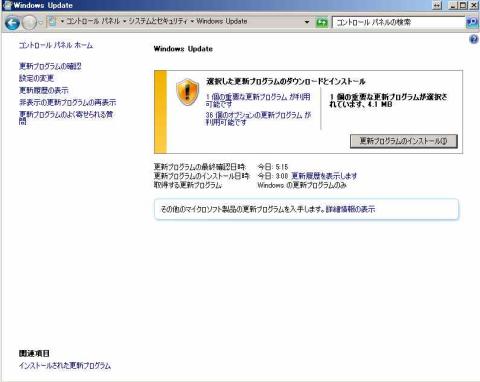Image resolution: width=480 pixels, height=382 pixels.
Task: Open 更新プログラムのよく寄せられる質問 link
Action: coord(66,118)
